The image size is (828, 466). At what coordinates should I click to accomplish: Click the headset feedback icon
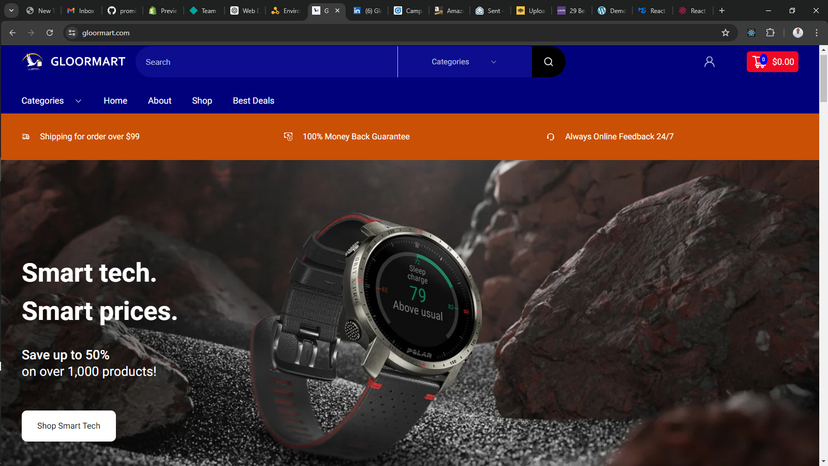(550, 137)
